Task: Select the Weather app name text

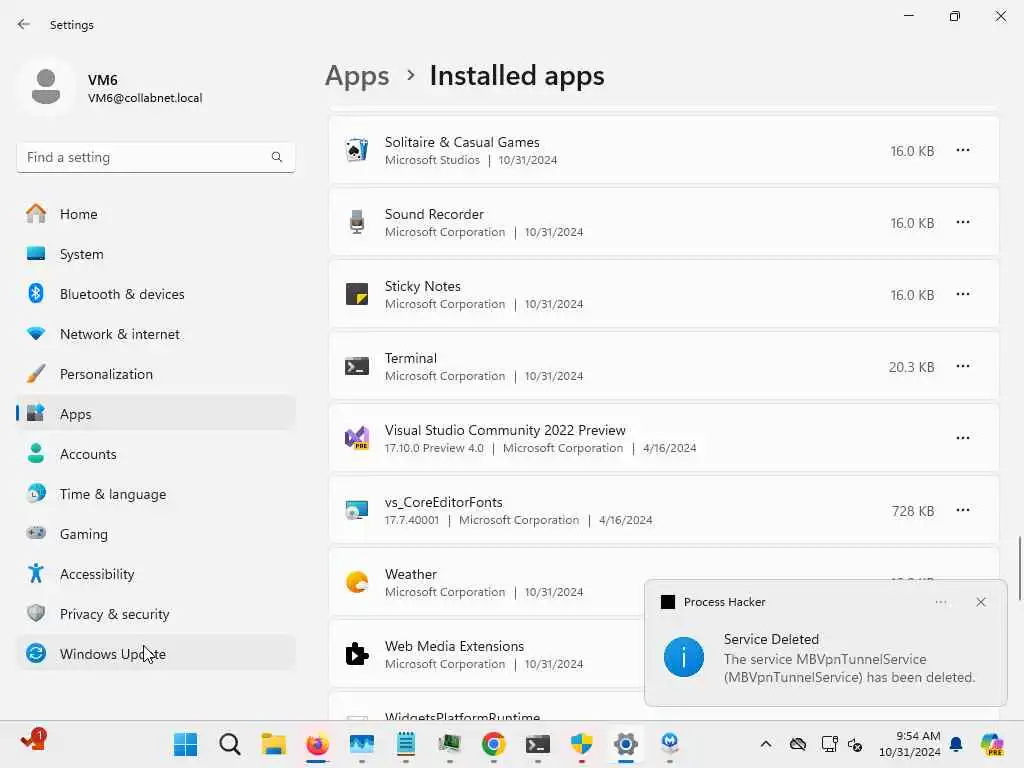Action: (411, 574)
